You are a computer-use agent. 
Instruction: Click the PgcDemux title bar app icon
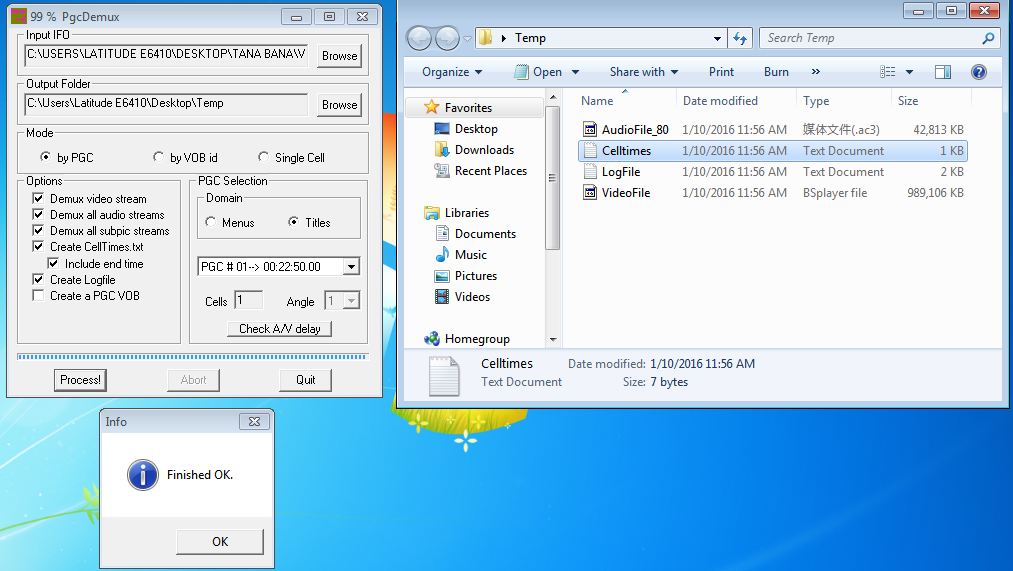click(x=19, y=16)
